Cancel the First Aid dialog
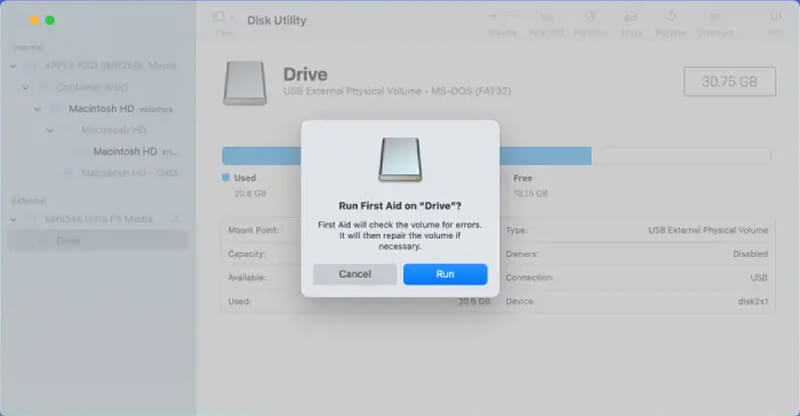The width and height of the screenshot is (800, 416). coord(355,274)
